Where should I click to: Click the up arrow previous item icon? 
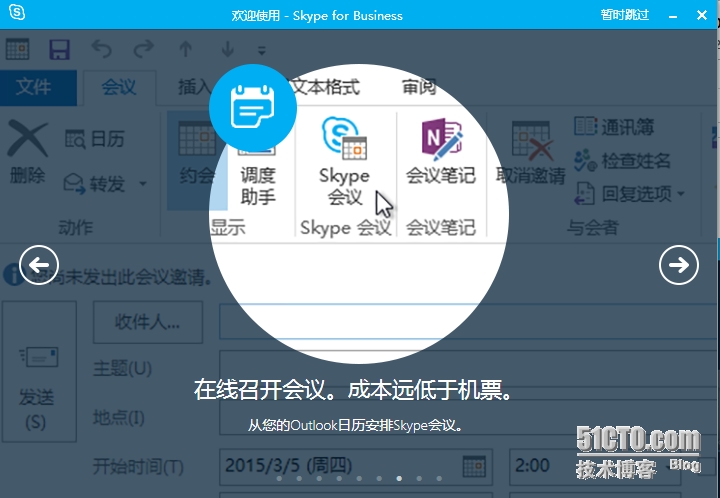point(186,49)
